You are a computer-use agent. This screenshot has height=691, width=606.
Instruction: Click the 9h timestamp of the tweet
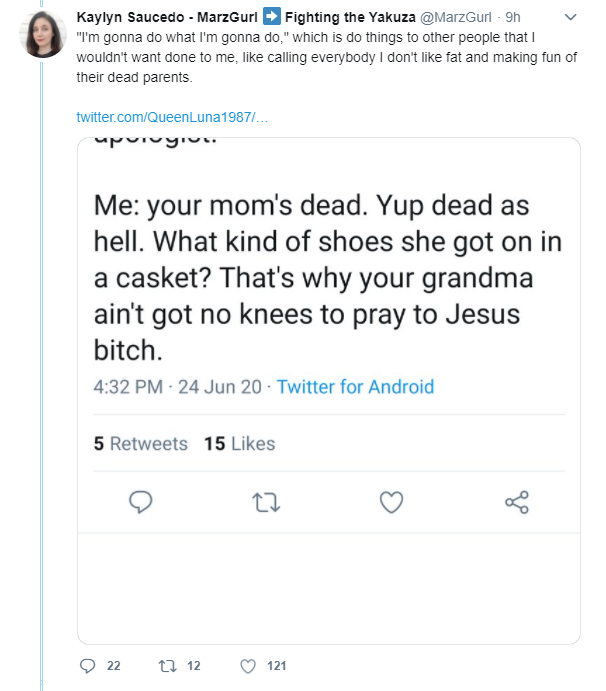pyautogui.click(x=513, y=17)
